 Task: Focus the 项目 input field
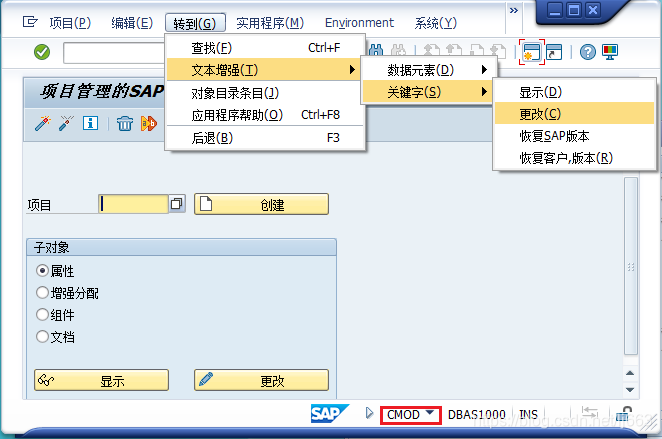[133, 204]
